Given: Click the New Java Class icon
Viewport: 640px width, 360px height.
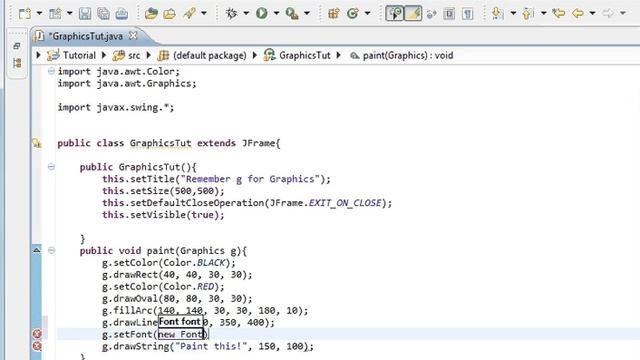Looking at the screenshot, I should [353, 13].
